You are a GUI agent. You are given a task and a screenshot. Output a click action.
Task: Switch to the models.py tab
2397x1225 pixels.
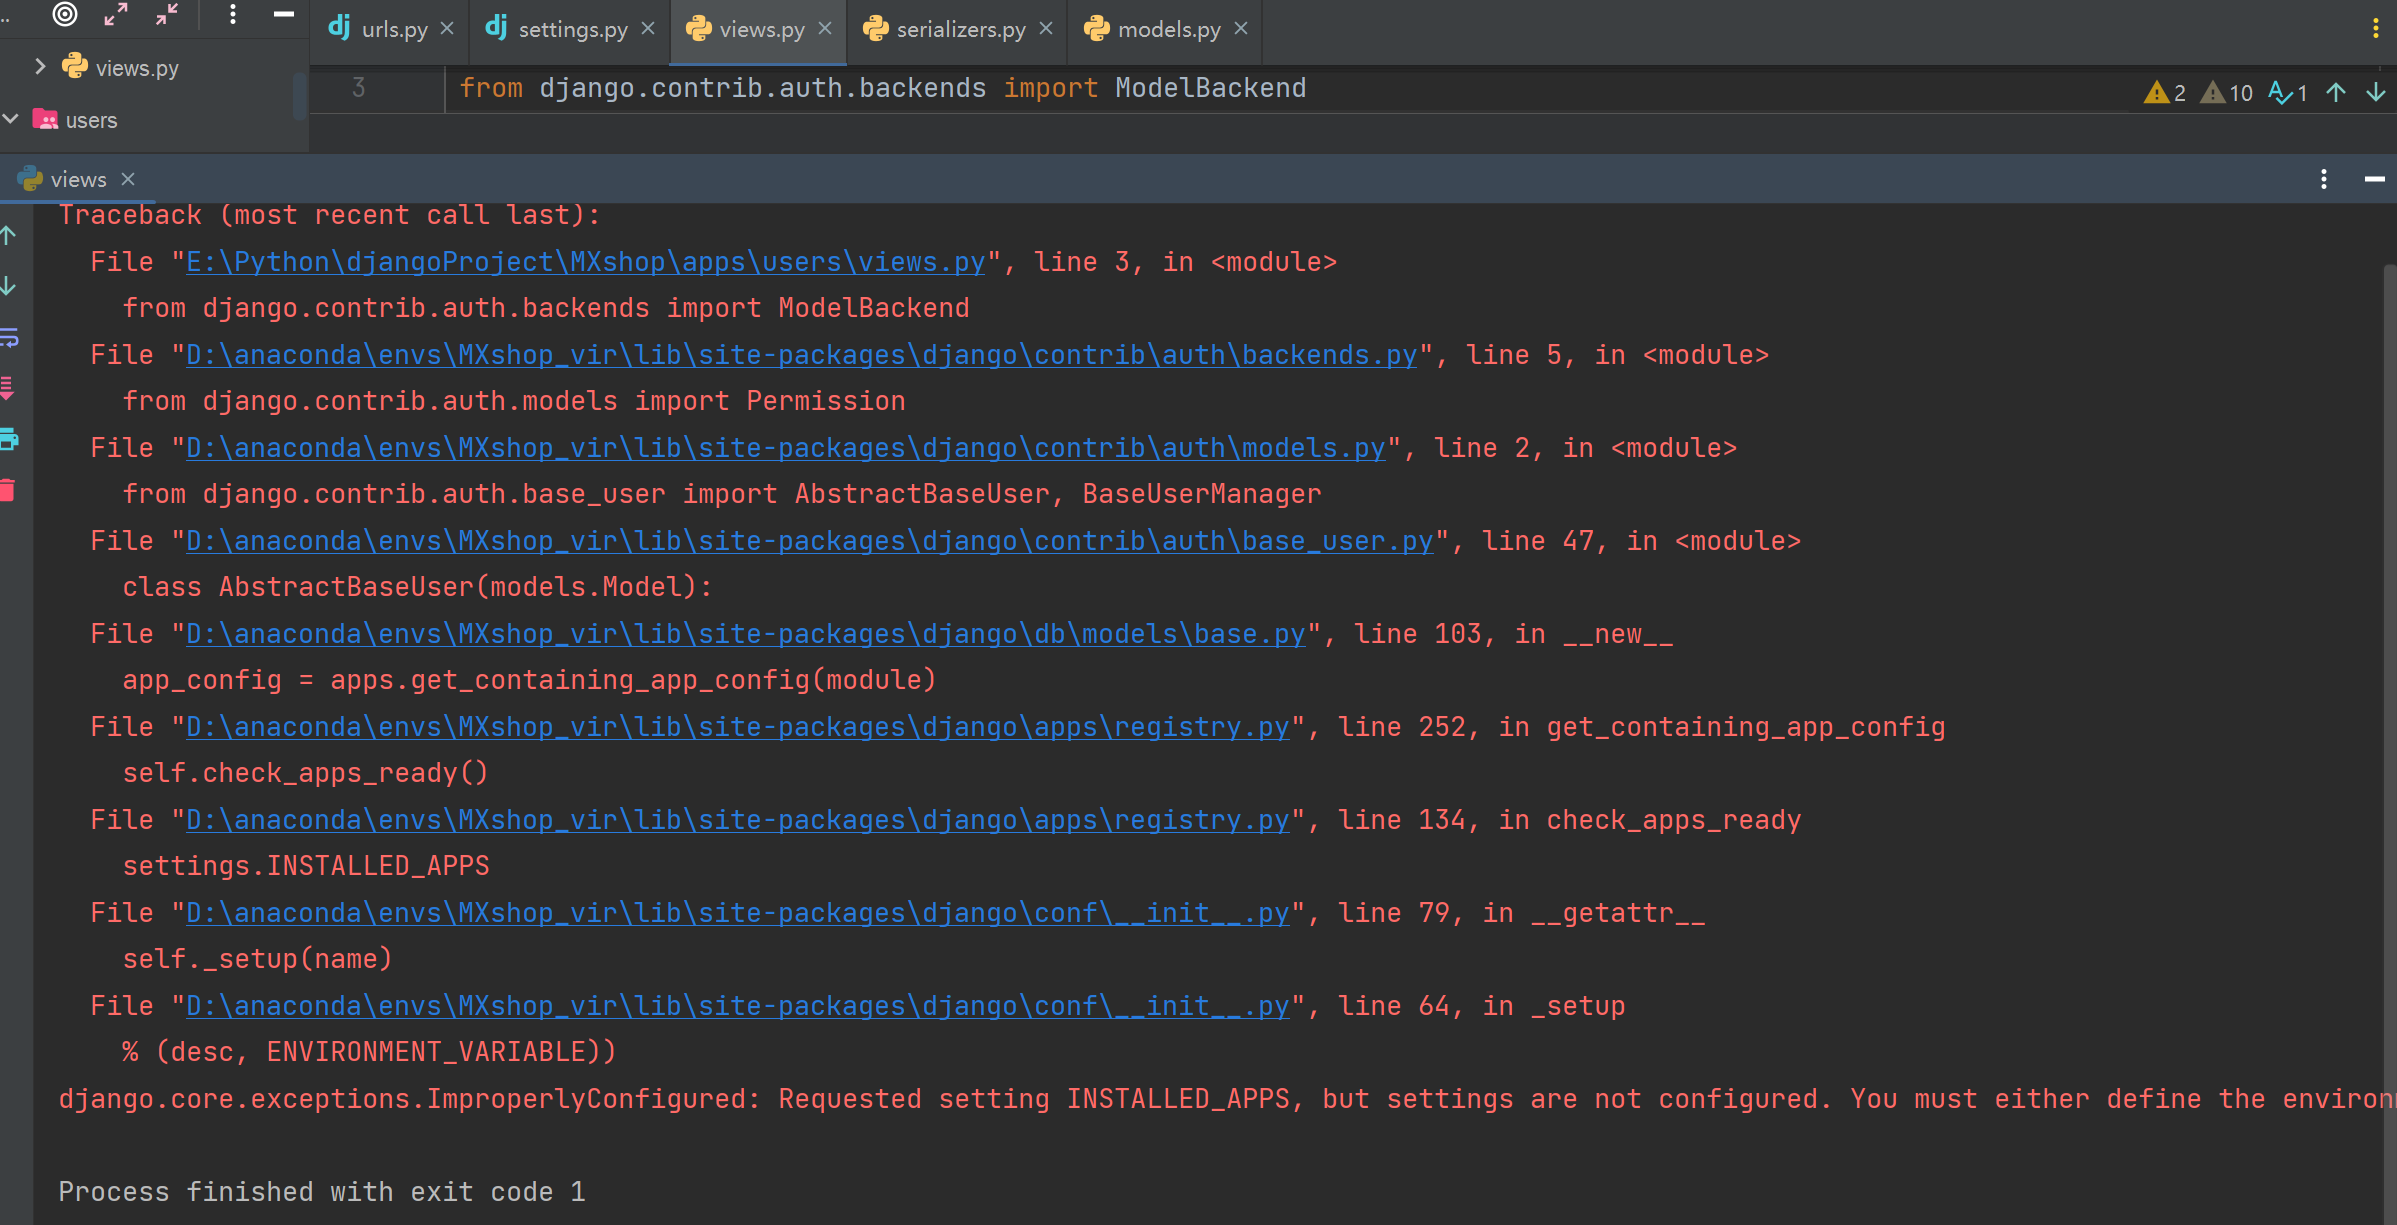1167,29
